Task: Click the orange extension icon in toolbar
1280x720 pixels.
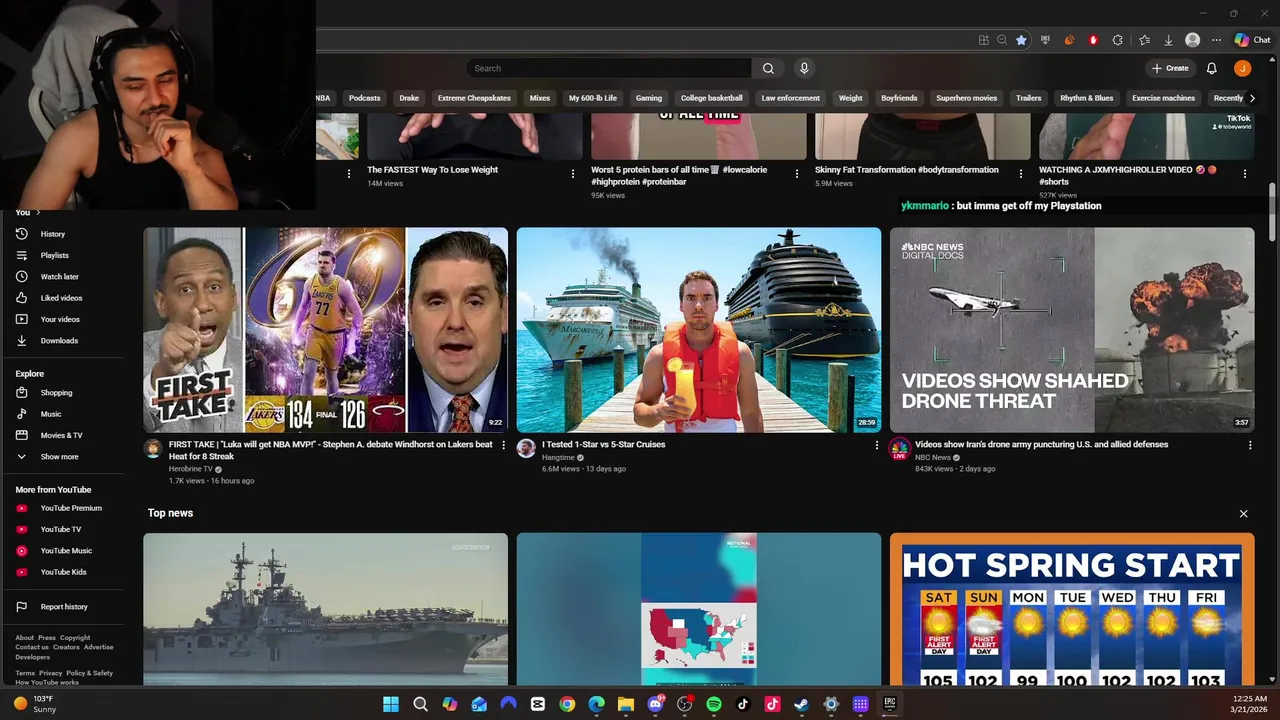Action: [x=1069, y=40]
